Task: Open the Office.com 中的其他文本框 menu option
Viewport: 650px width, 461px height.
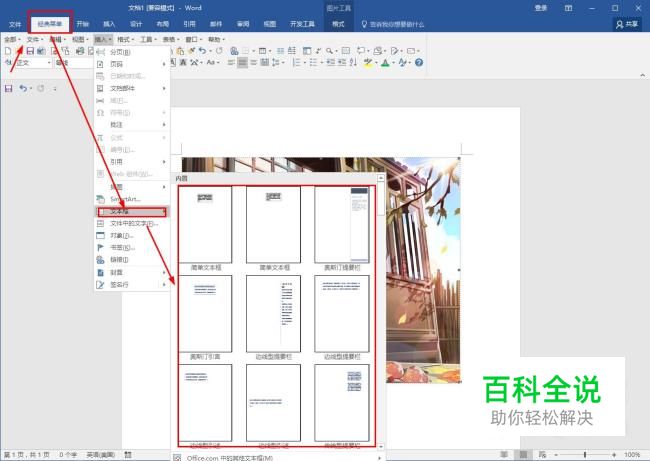Action: 278,457
